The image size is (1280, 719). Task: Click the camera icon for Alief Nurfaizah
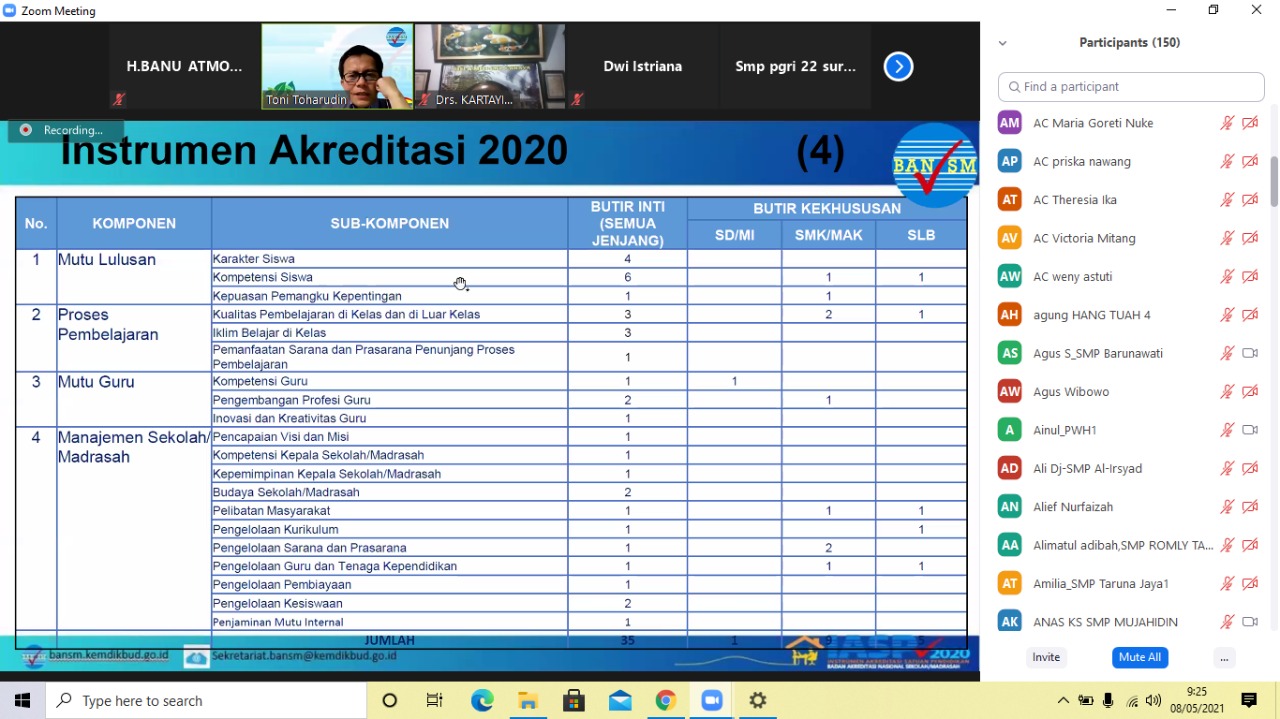coord(1250,507)
